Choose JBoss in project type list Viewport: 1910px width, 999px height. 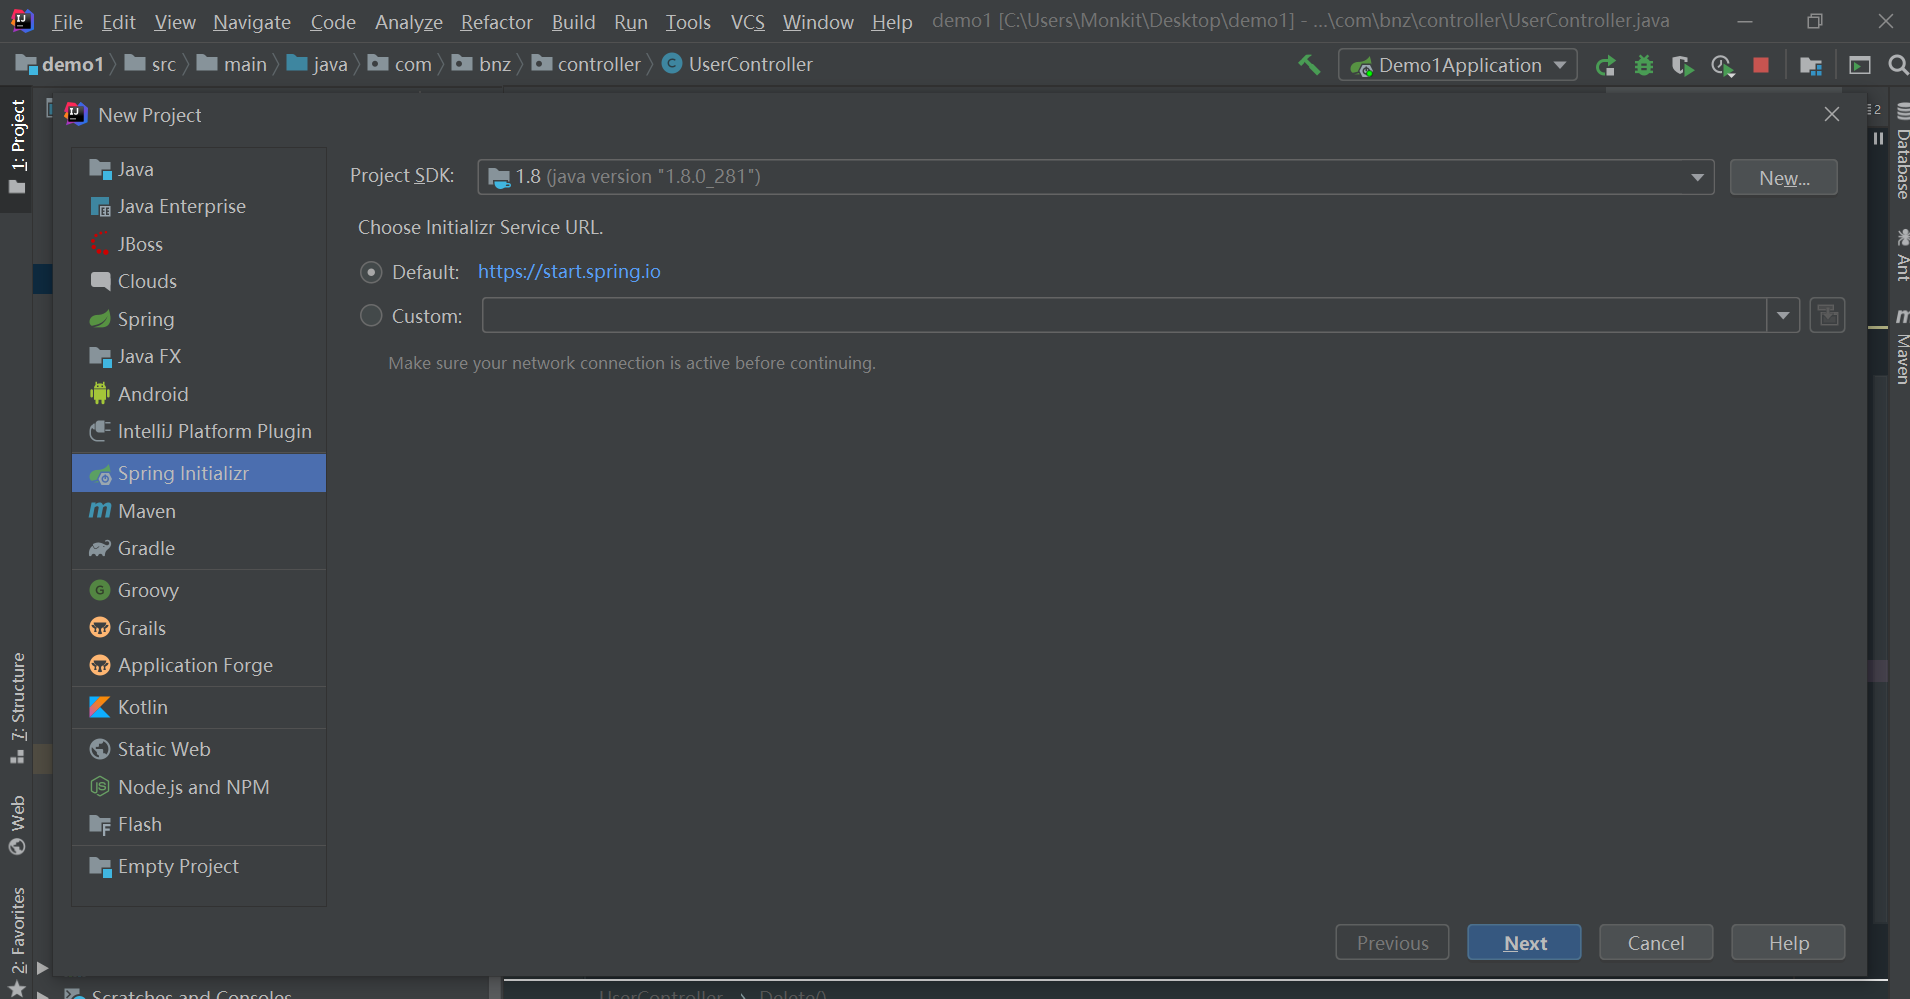(x=199, y=244)
